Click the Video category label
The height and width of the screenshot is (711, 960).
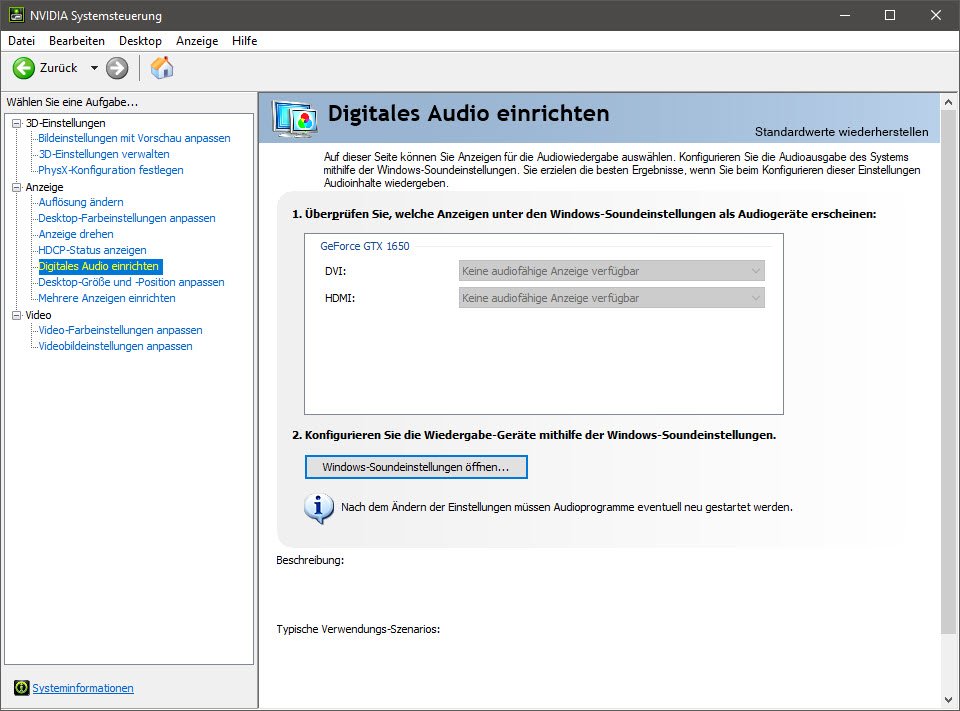[38, 315]
